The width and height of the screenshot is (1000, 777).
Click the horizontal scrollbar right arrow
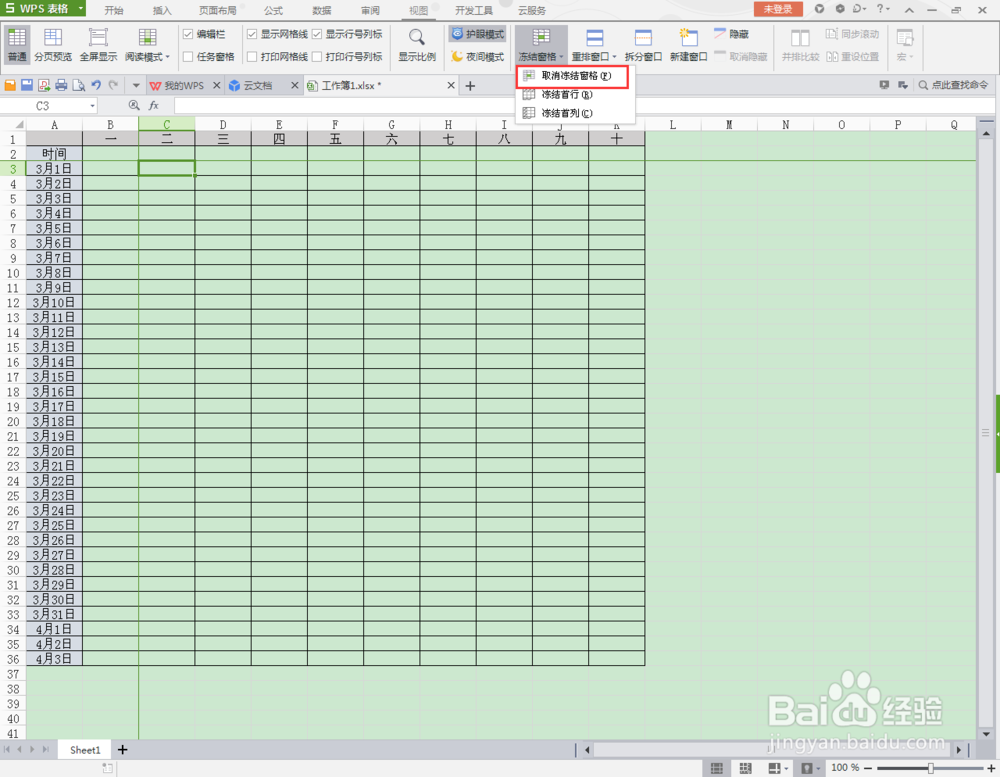[959, 750]
